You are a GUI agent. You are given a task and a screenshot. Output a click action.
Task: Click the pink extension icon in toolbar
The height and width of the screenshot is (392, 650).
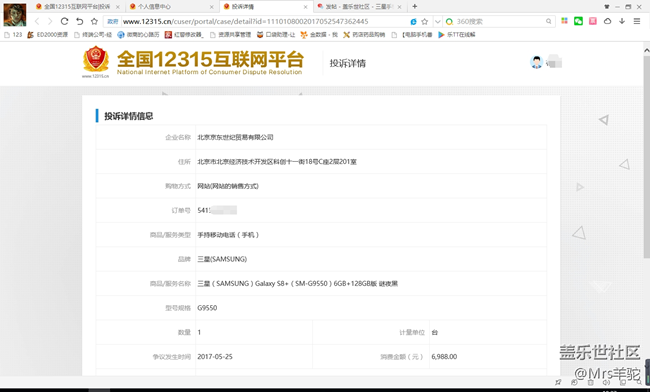(x=593, y=21)
